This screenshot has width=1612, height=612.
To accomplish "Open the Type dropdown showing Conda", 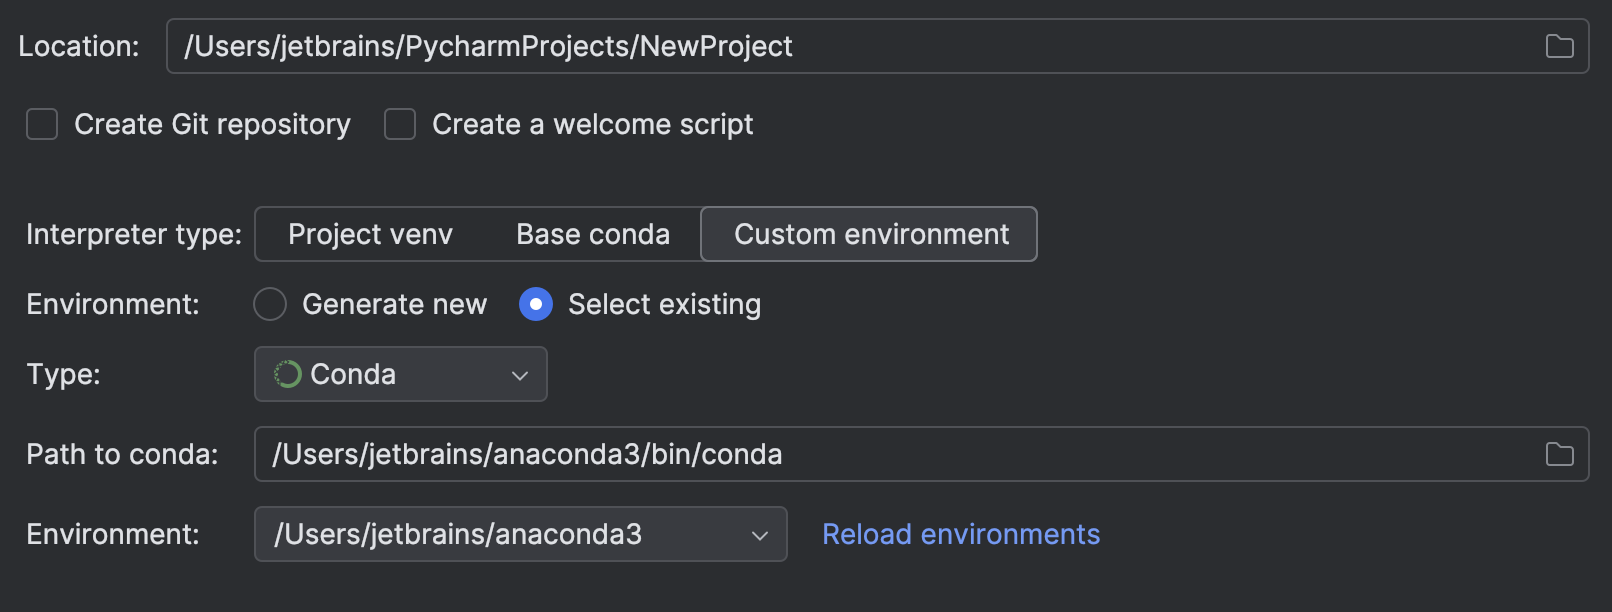I will [400, 374].
